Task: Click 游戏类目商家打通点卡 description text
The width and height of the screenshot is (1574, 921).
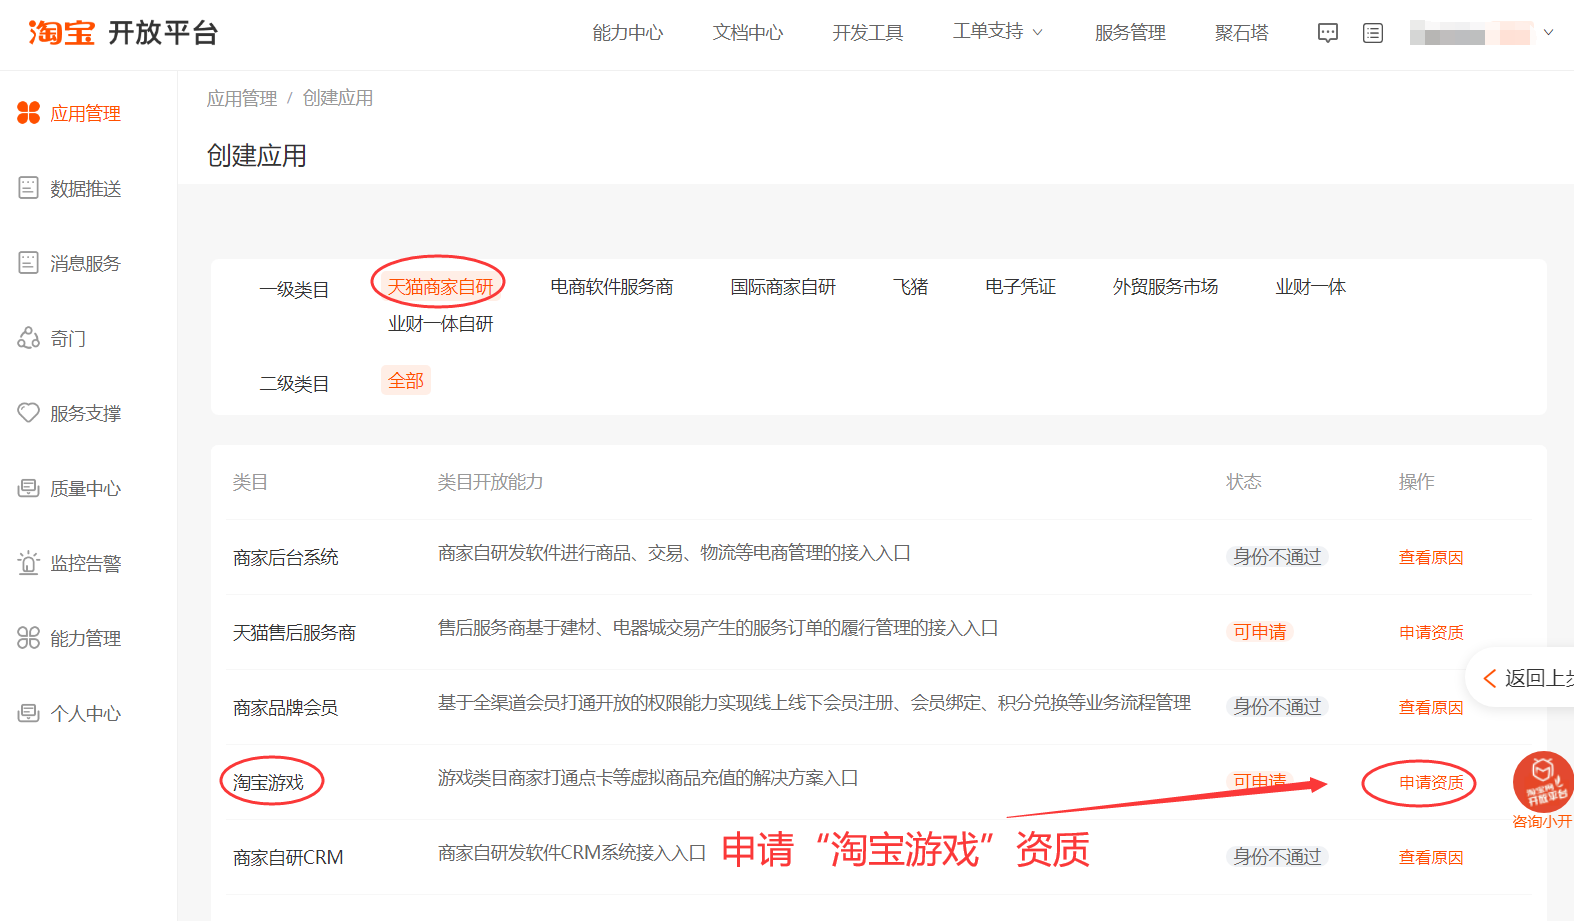Action: 648,778
